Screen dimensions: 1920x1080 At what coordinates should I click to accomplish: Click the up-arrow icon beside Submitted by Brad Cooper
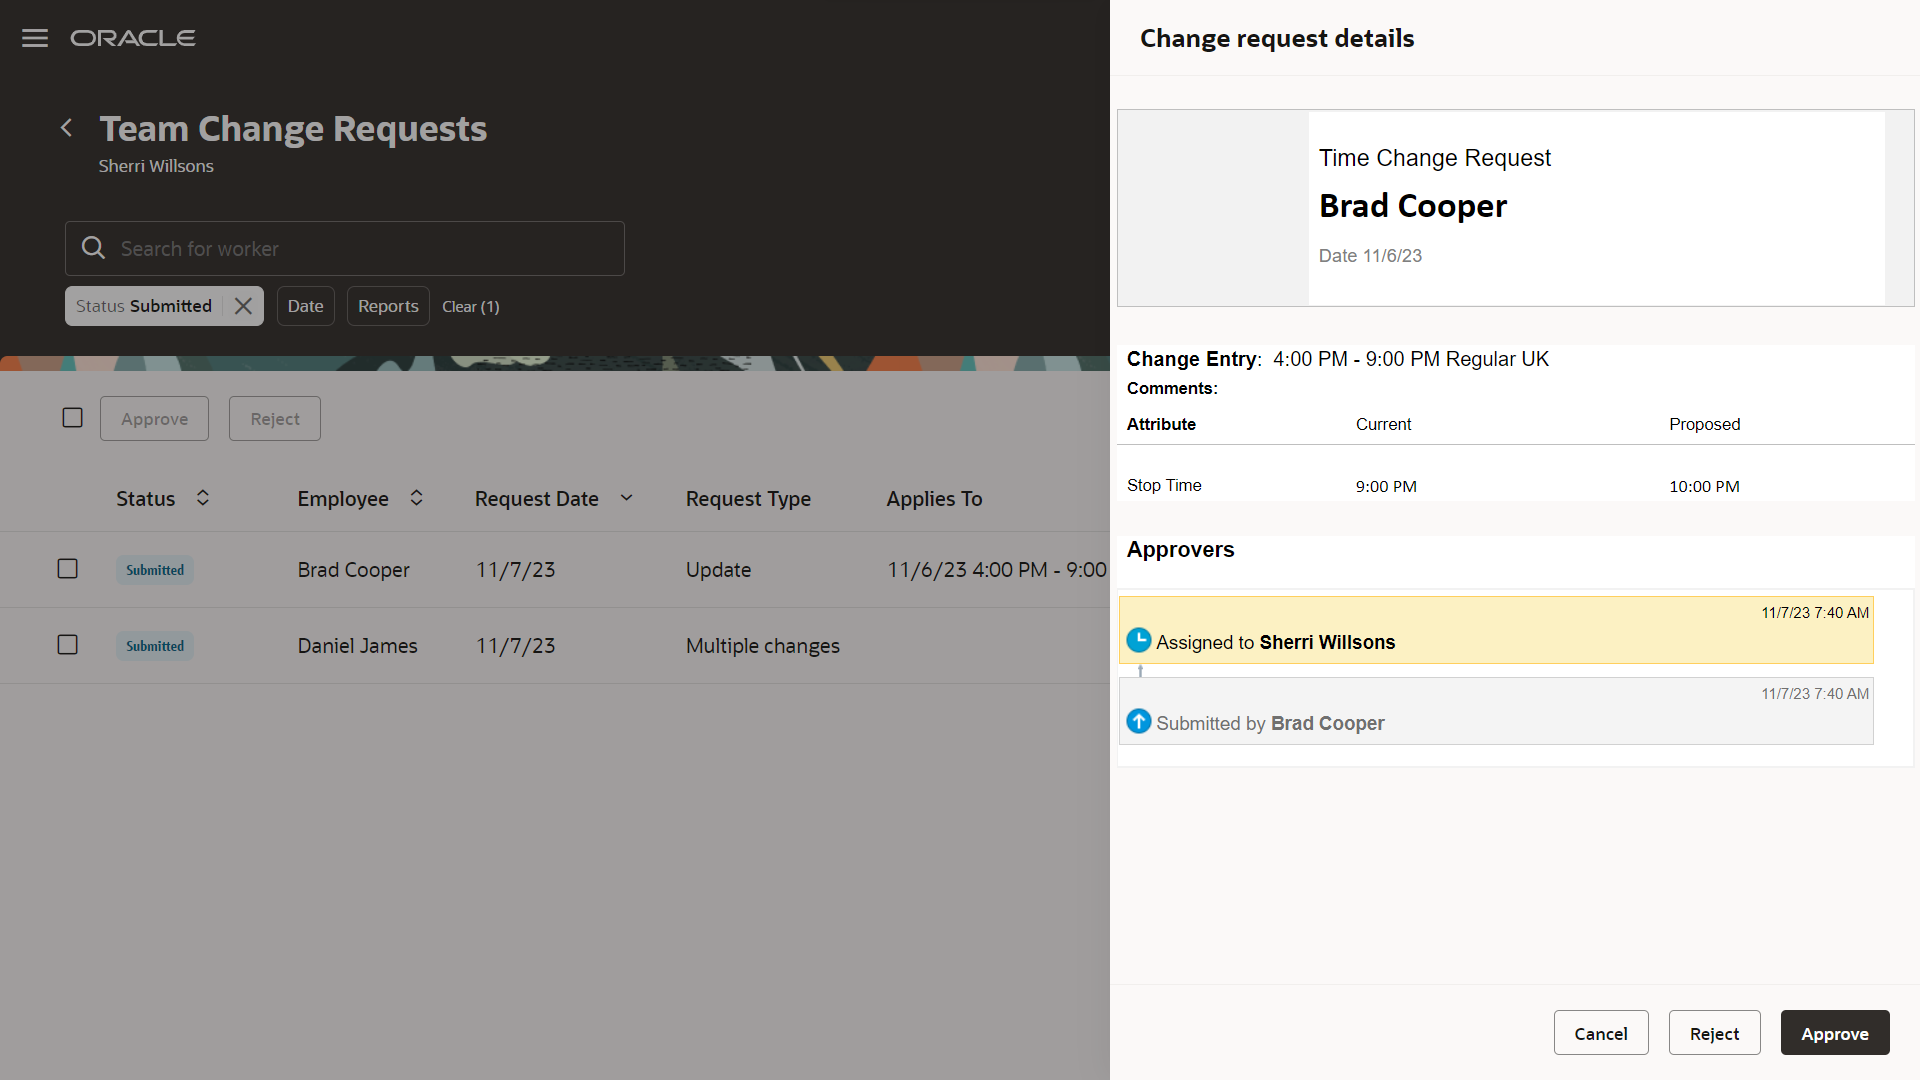1139,721
